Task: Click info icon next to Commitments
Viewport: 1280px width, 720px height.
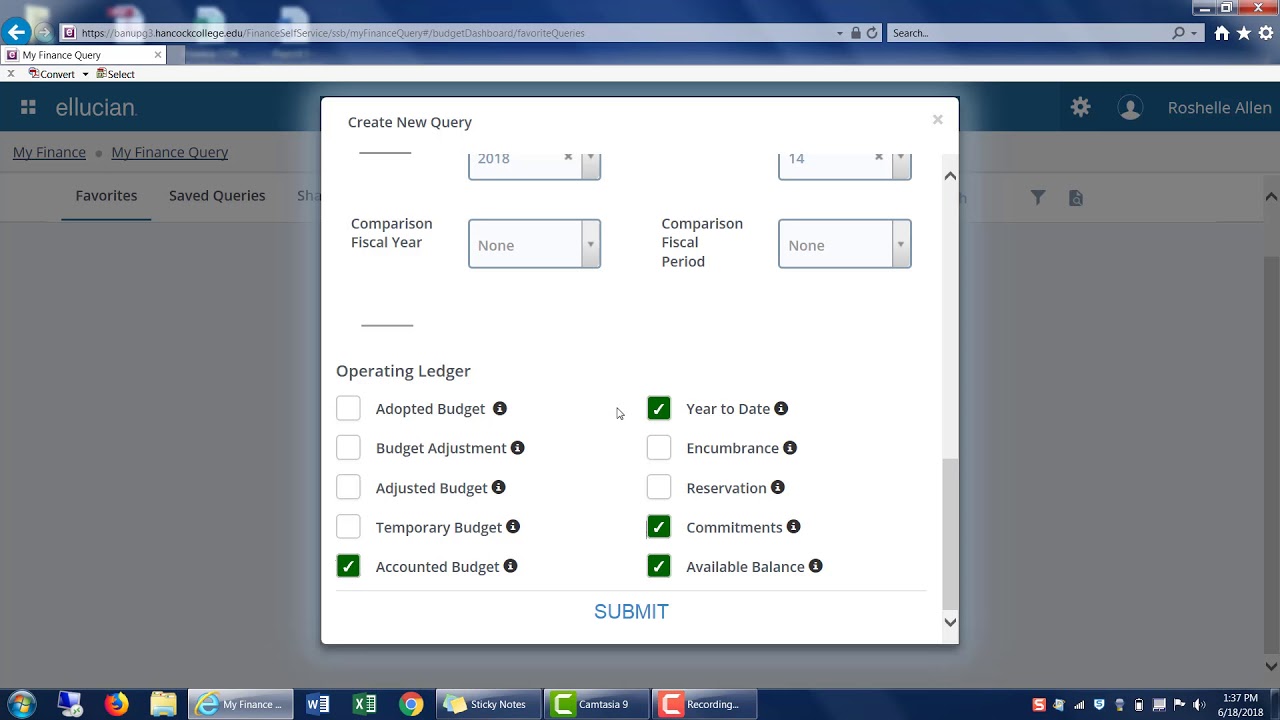Action: point(793,526)
